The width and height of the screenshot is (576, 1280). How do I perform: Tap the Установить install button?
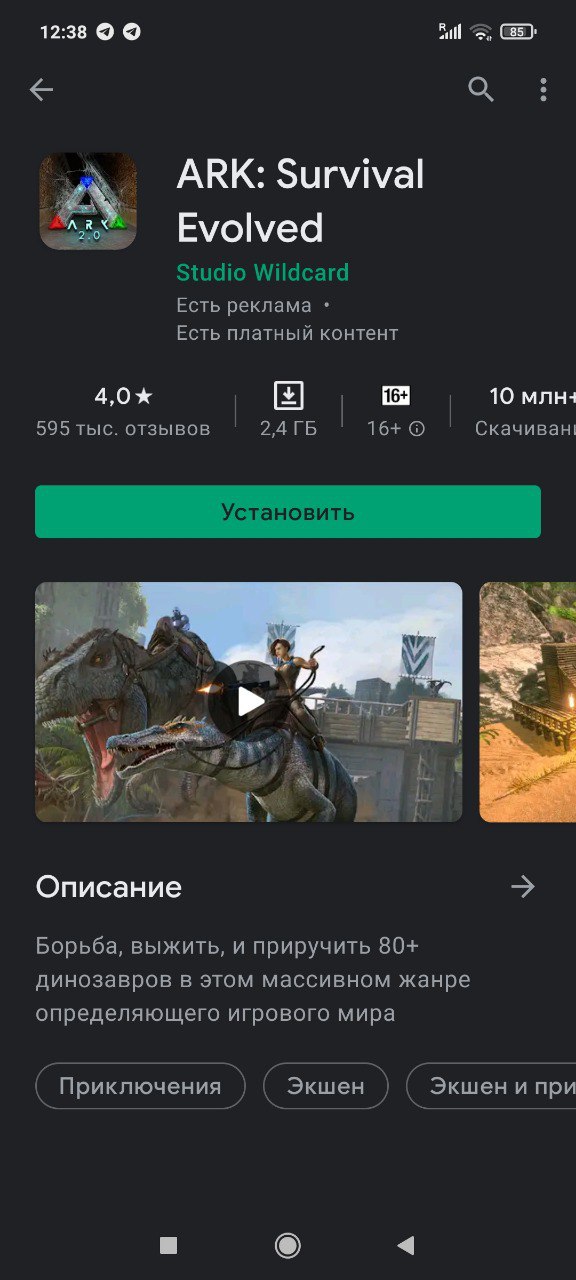(288, 512)
